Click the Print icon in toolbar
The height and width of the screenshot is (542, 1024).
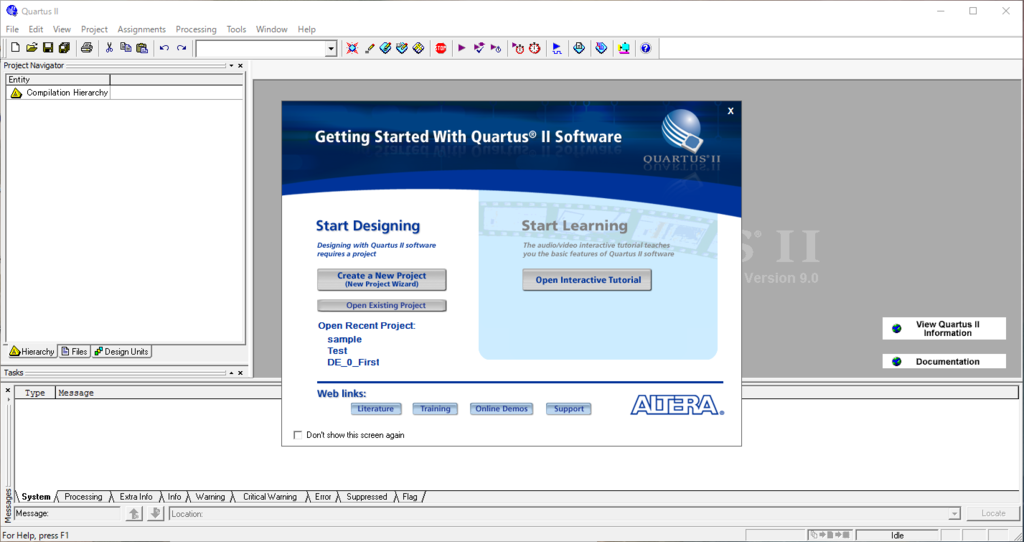tap(87, 48)
